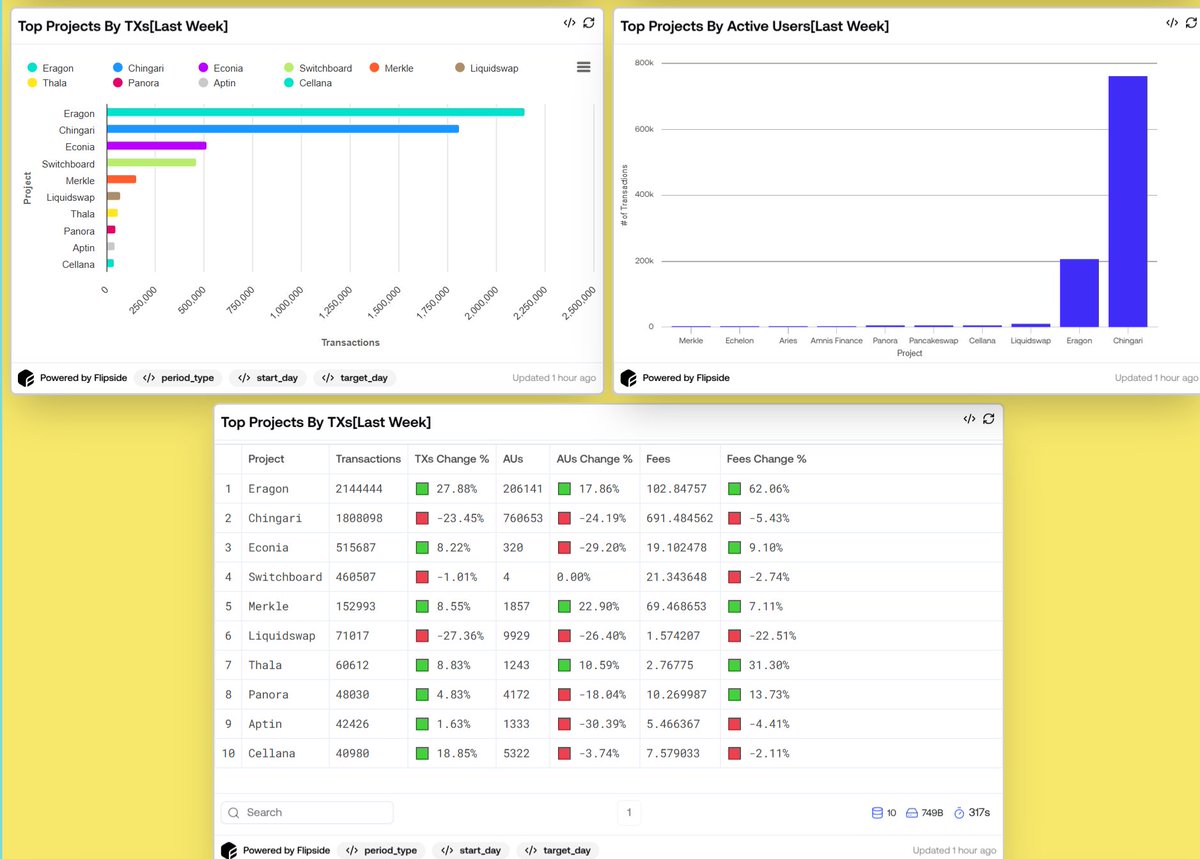This screenshot has height=859, width=1200.
Task: Sort table by TXs Change % column header
Action: [452, 459]
